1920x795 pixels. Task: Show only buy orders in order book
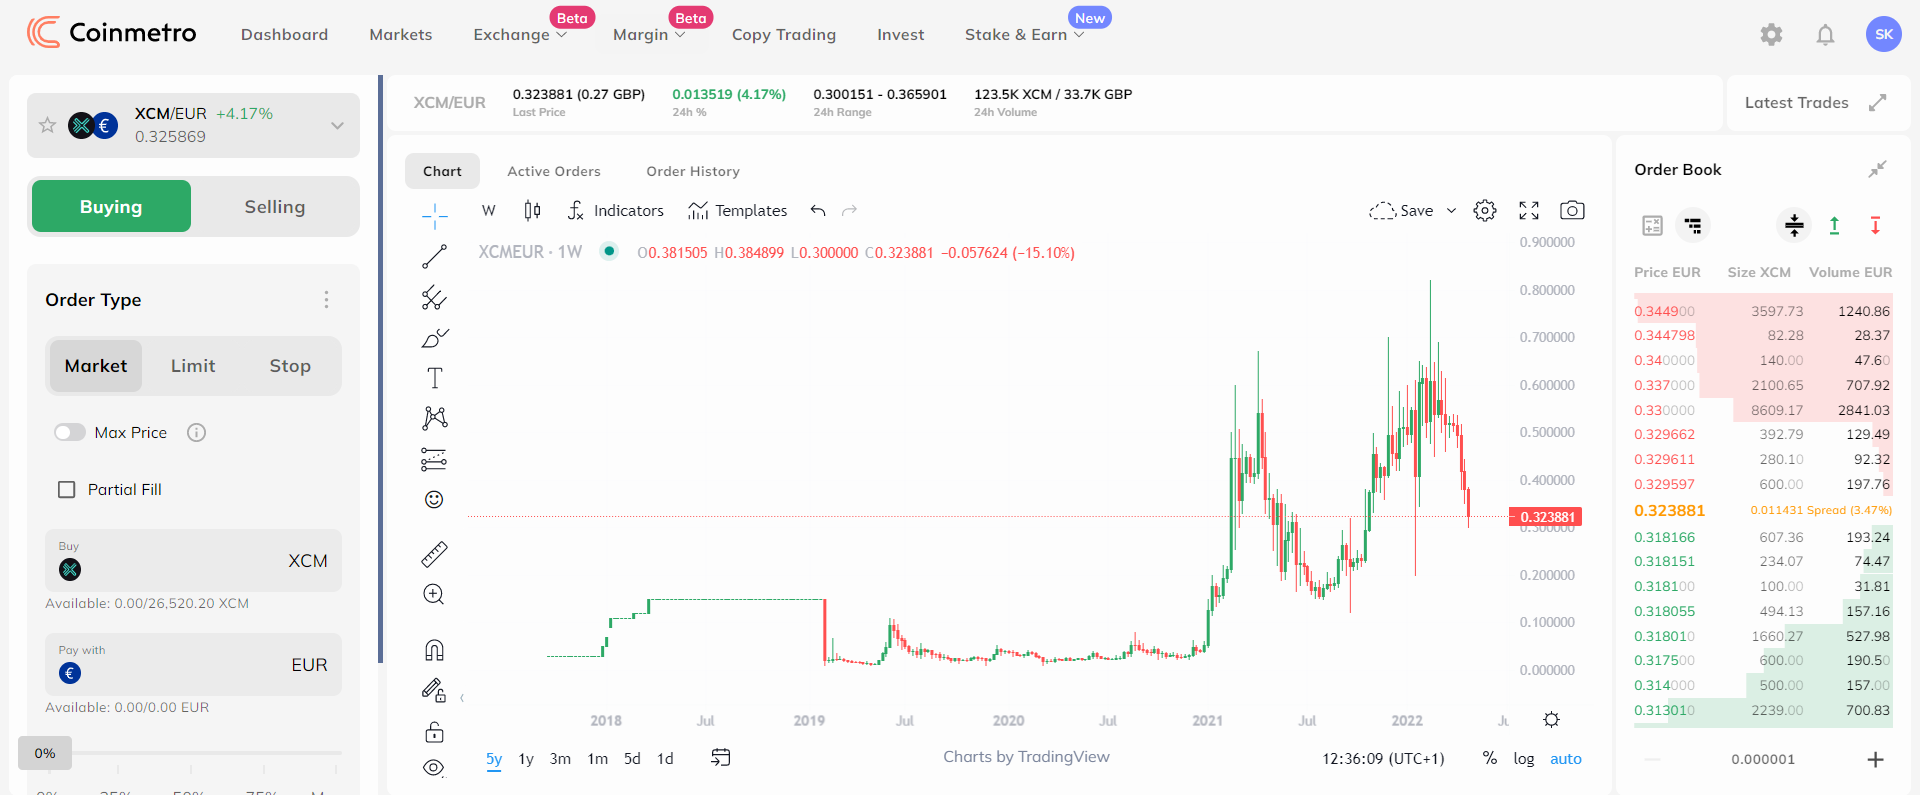[1834, 225]
